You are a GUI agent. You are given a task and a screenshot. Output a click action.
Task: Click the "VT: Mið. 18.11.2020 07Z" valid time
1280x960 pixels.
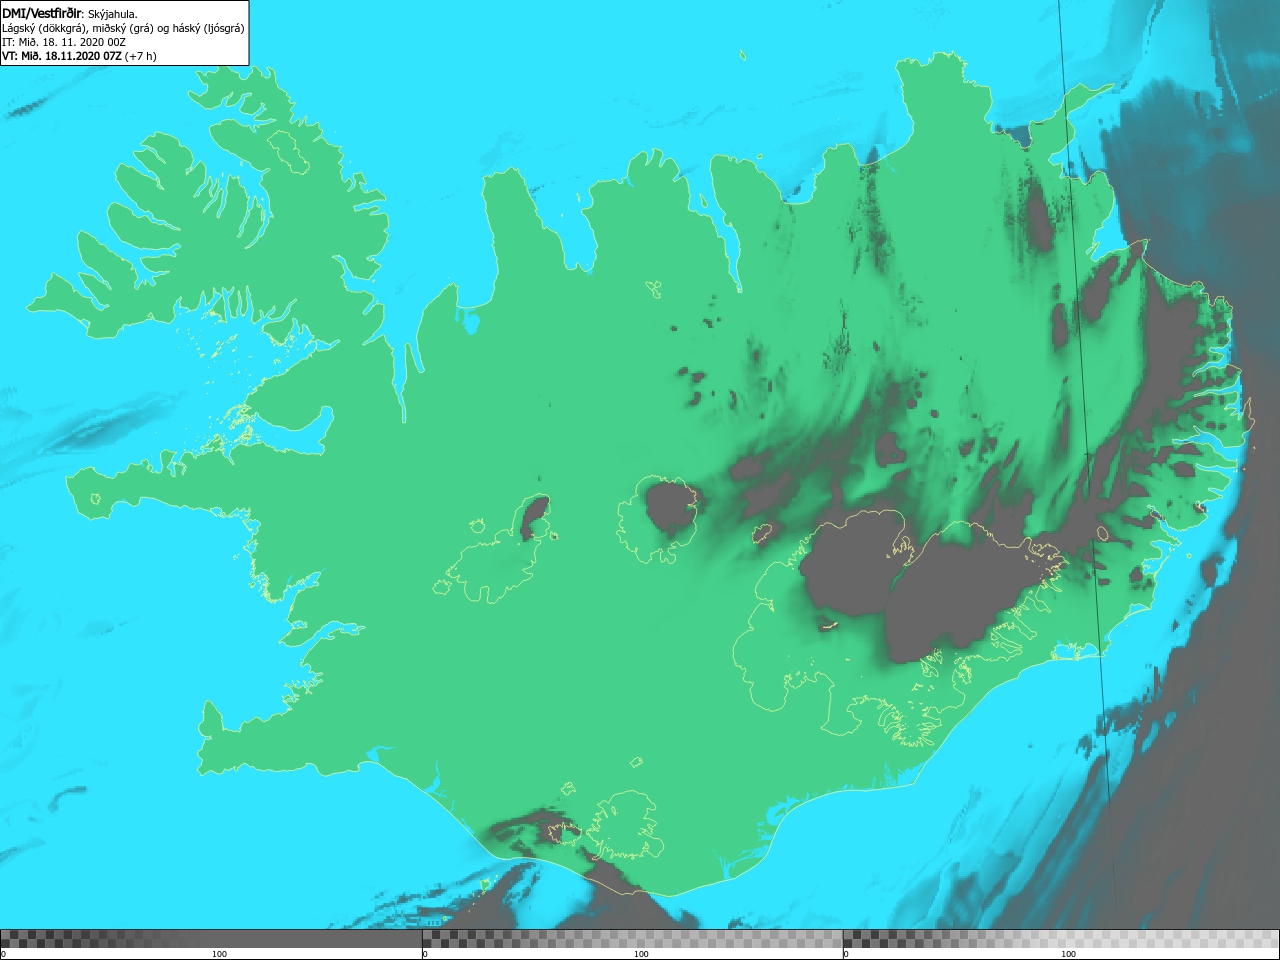click(62, 56)
